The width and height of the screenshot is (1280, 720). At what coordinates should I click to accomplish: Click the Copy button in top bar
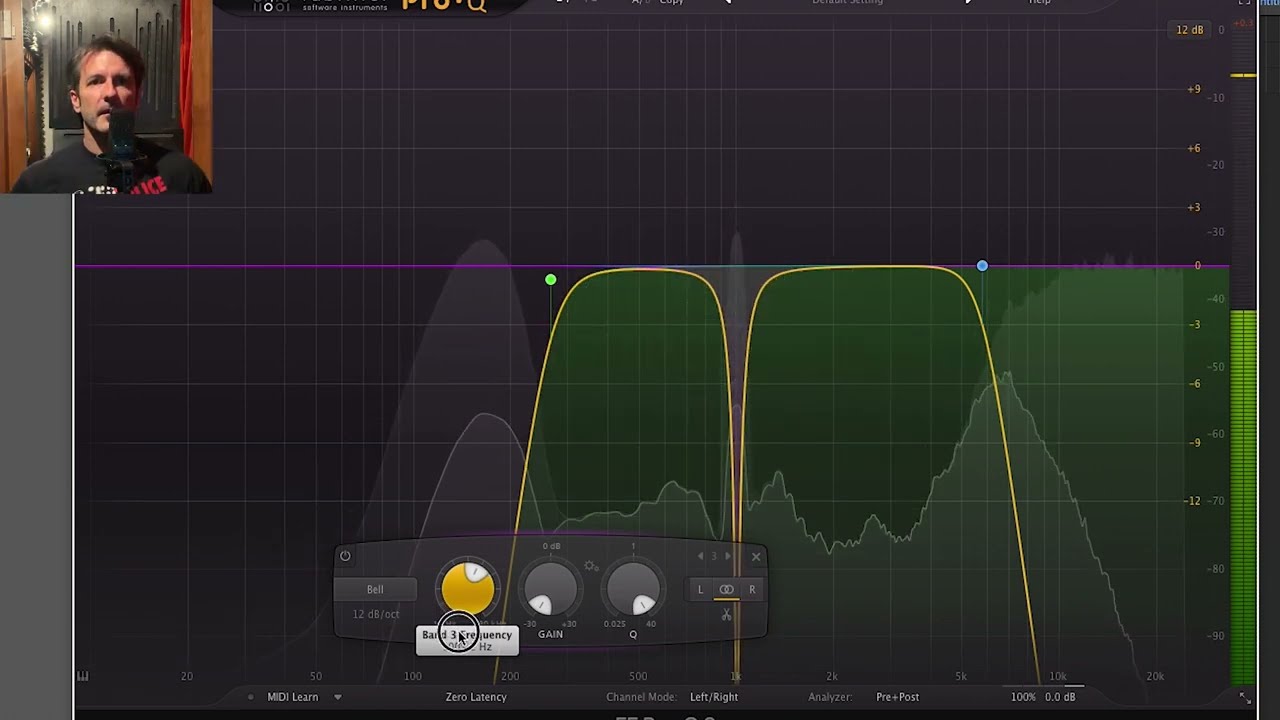pos(671,3)
